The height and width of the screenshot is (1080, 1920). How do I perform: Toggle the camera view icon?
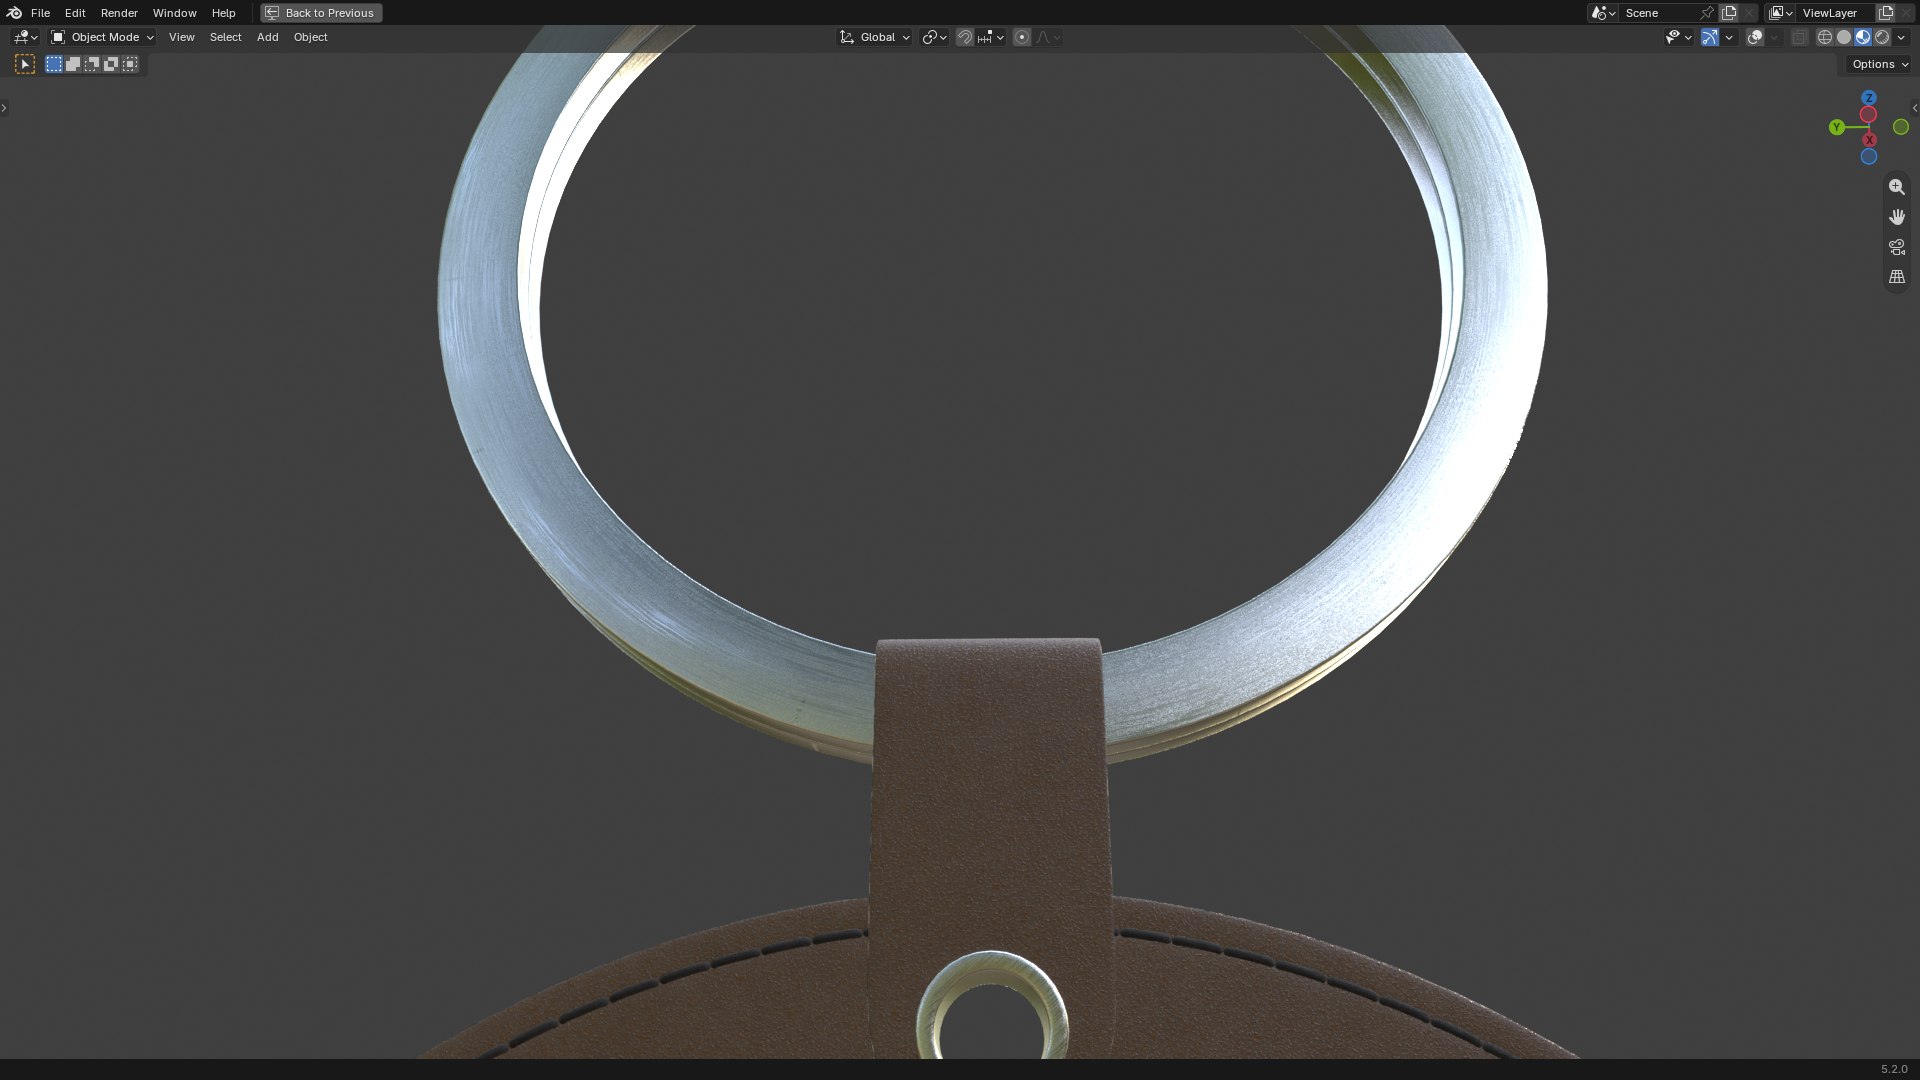coord(1896,247)
